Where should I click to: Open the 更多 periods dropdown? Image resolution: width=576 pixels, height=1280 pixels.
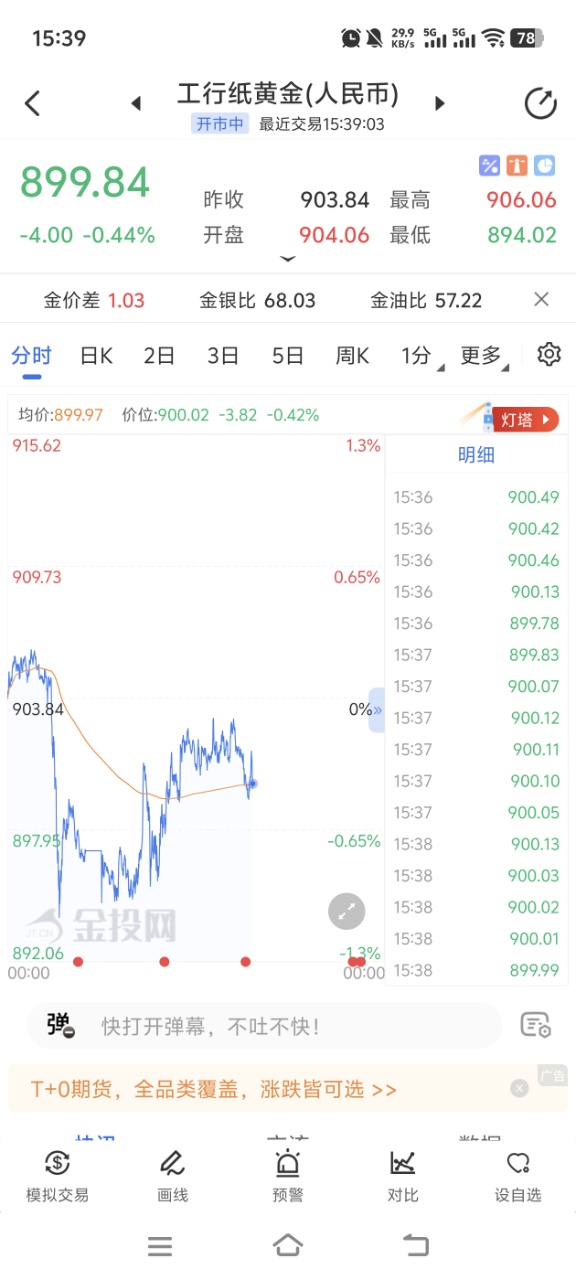click(x=484, y=356)
